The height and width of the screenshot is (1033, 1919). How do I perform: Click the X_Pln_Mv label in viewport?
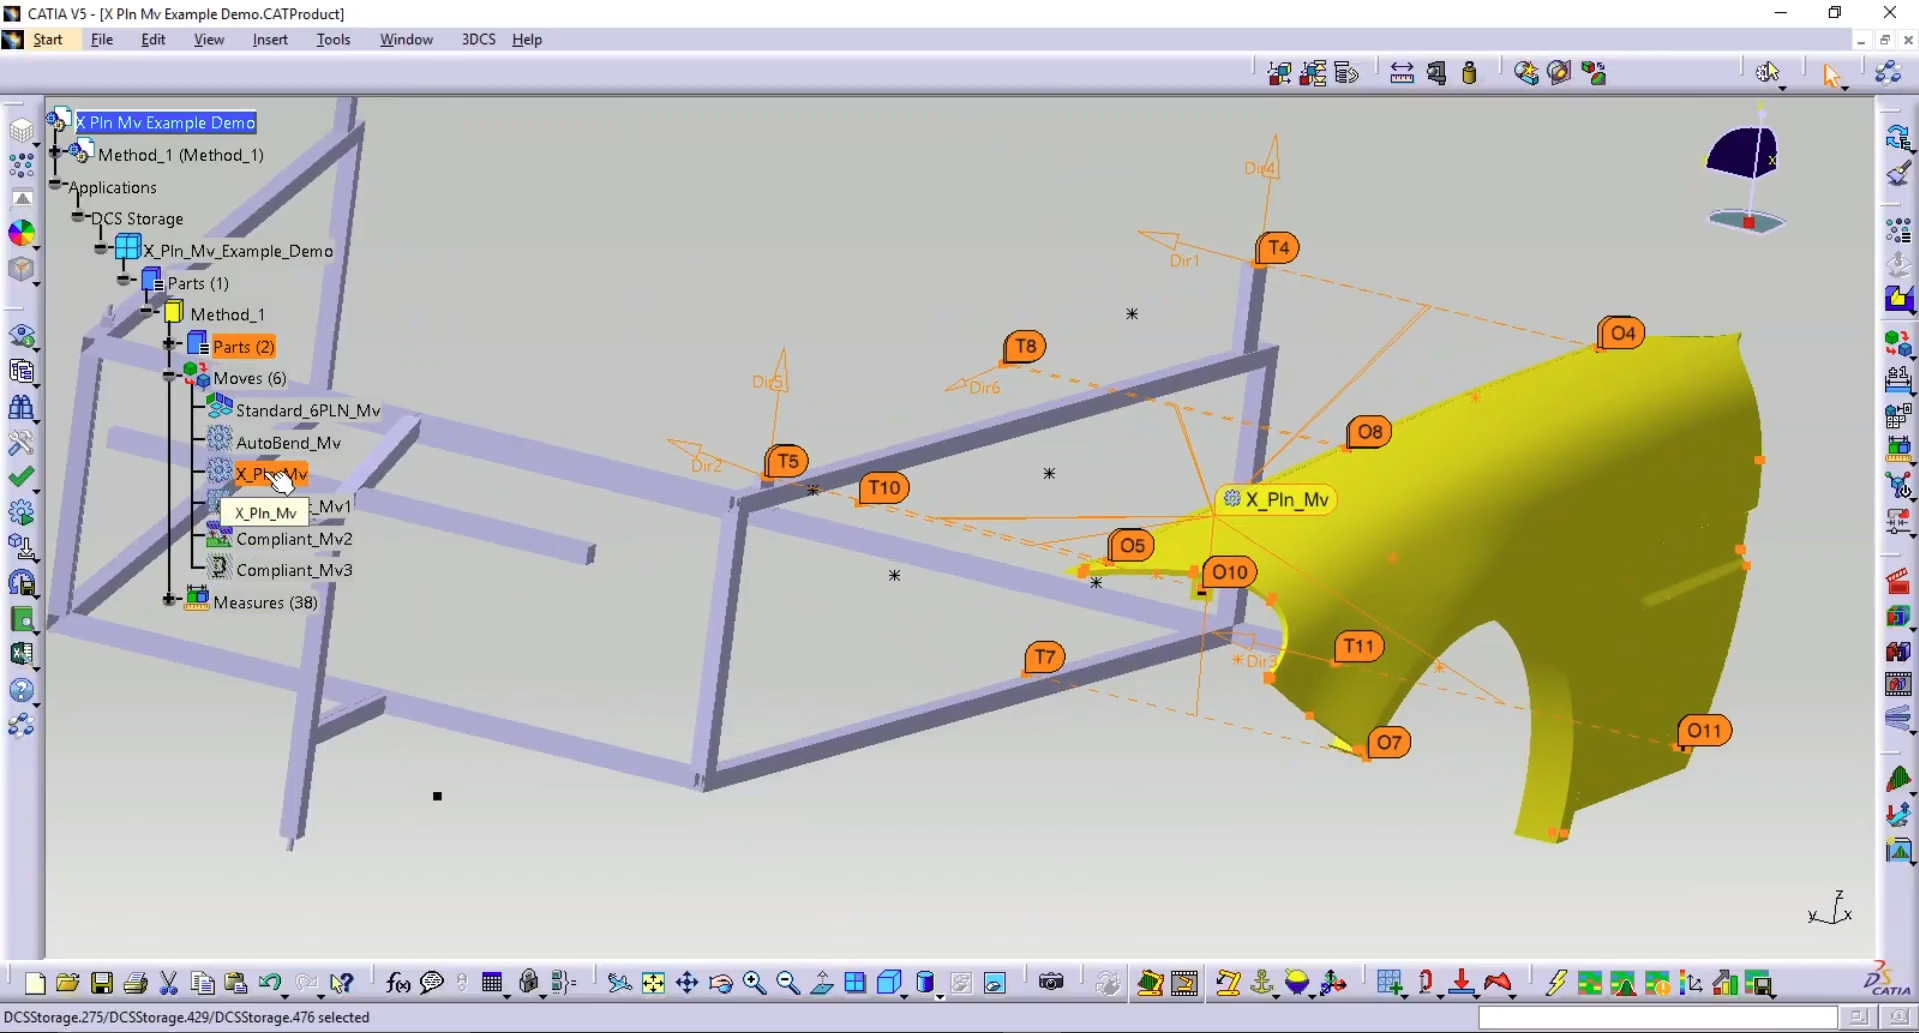[x=1277, y=499]
